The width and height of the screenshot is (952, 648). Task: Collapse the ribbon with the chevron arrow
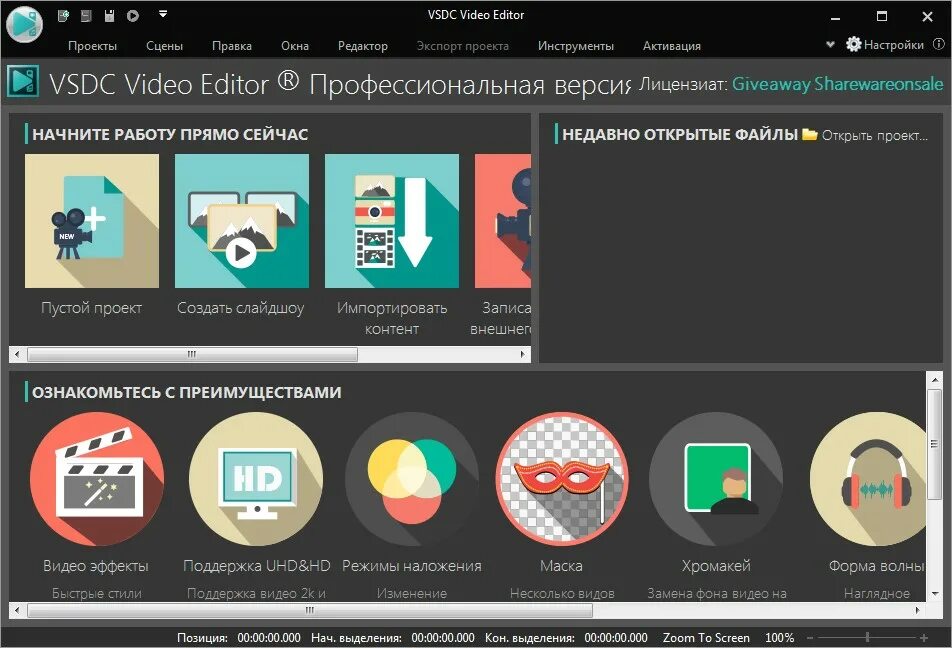[x=830, y=44]
